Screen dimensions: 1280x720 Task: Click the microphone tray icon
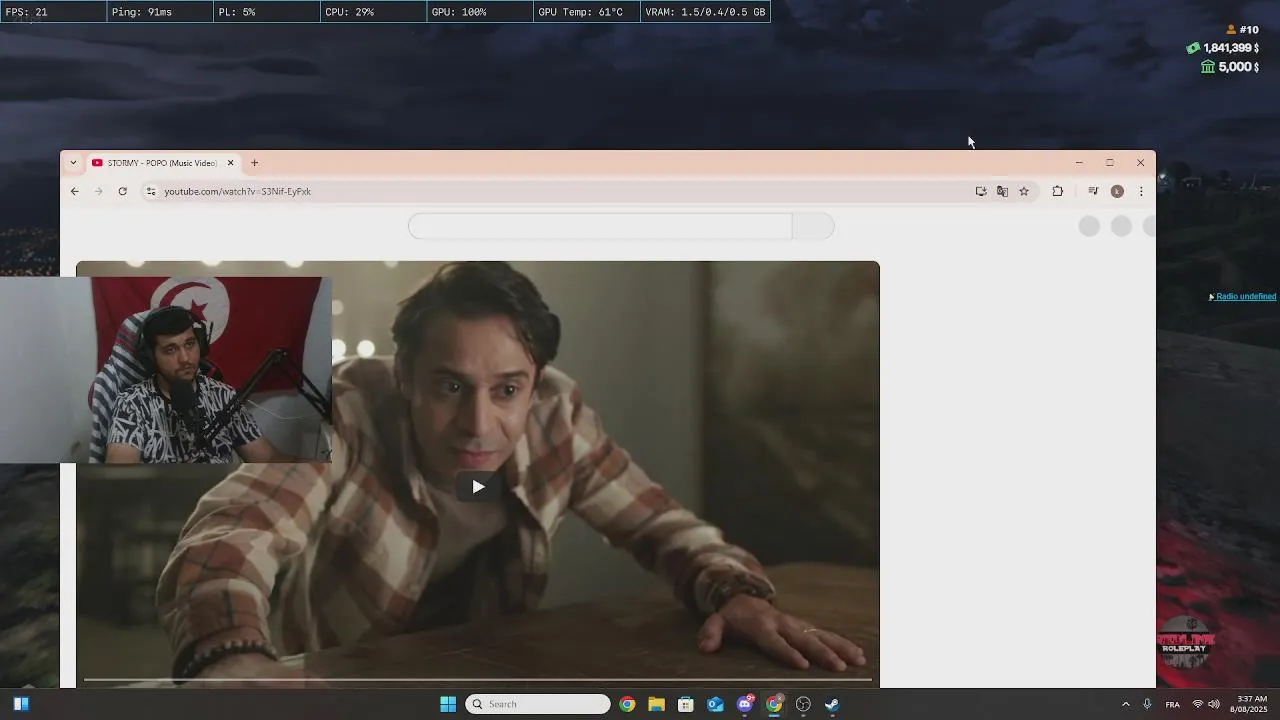pos(1147,704)
